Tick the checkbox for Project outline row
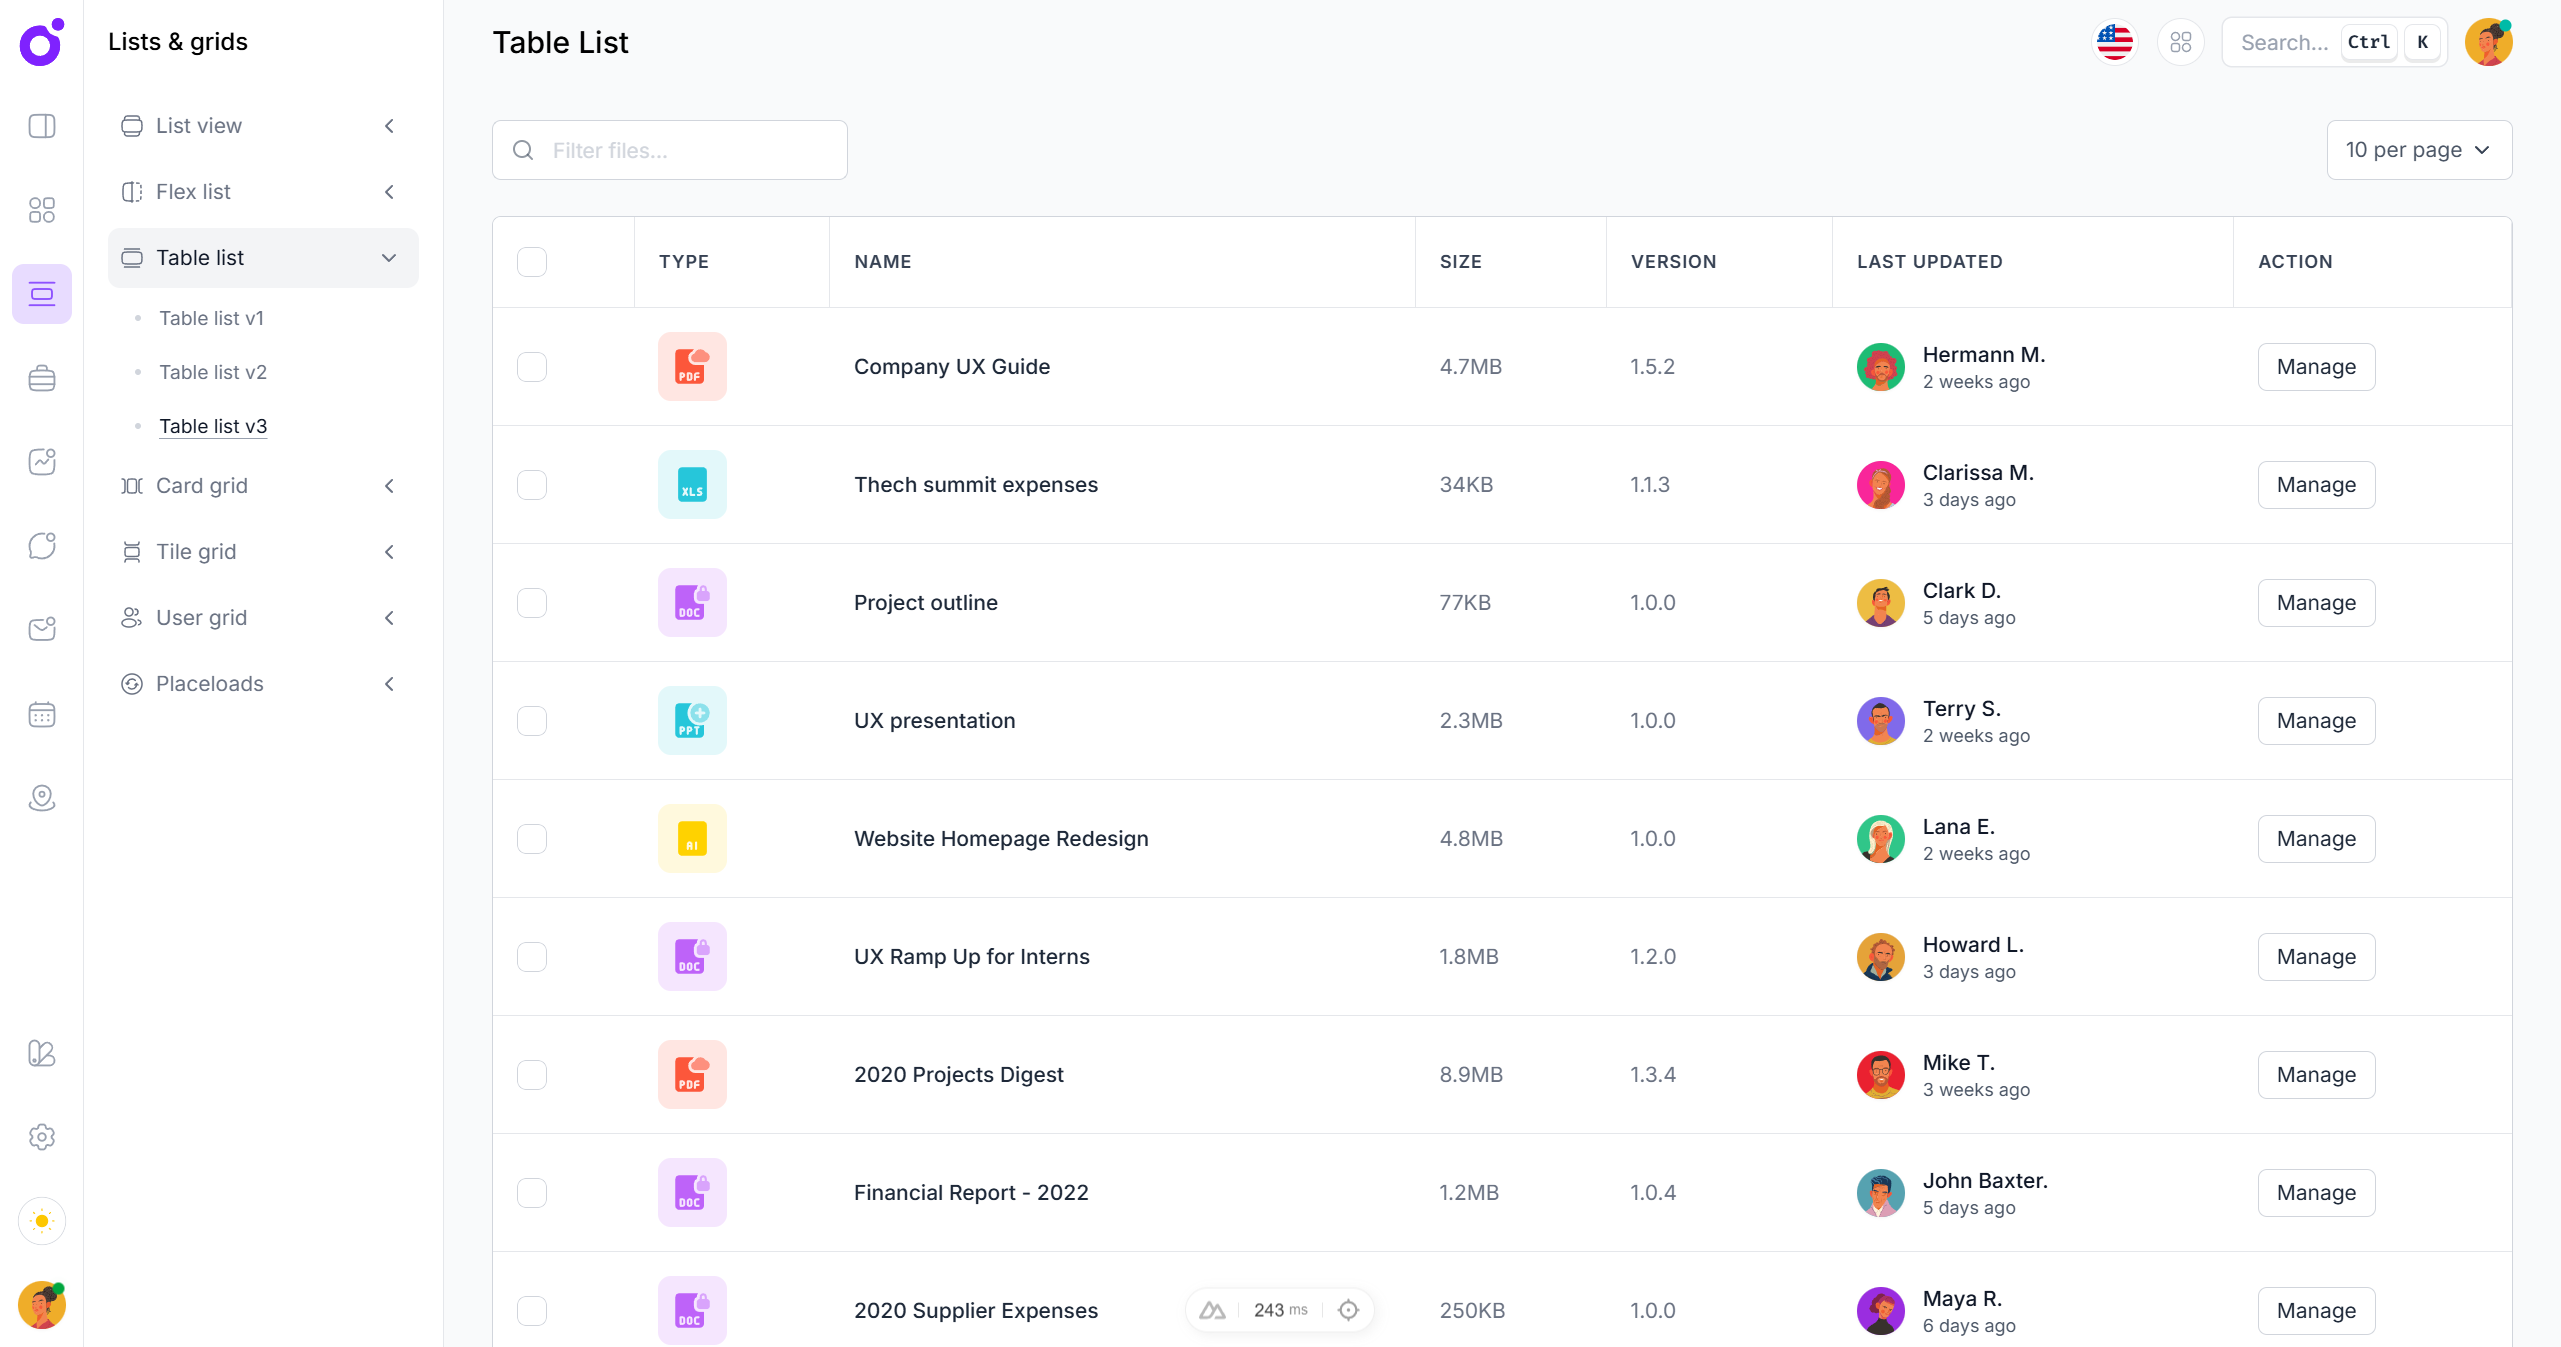Screen dimensions: 2561x1347 pos(532,603)
